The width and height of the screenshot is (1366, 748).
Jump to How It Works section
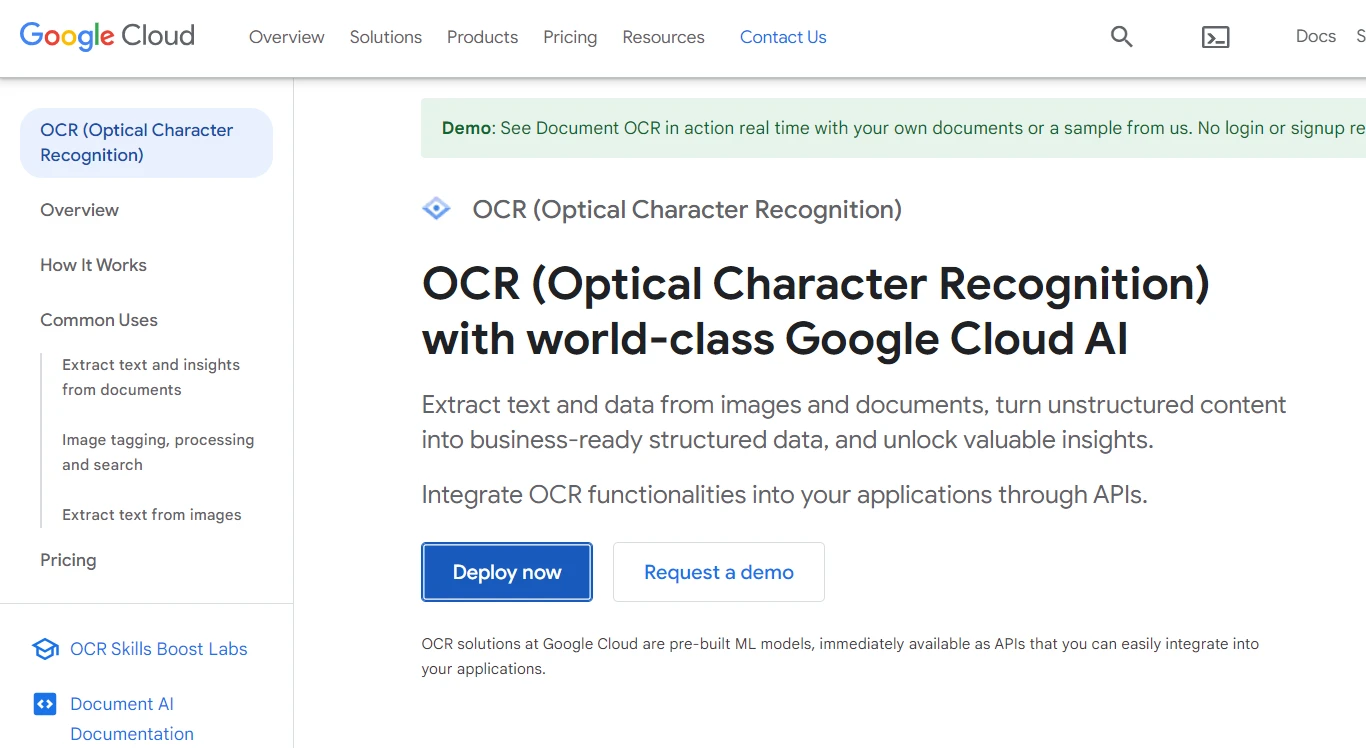point(93,265)
